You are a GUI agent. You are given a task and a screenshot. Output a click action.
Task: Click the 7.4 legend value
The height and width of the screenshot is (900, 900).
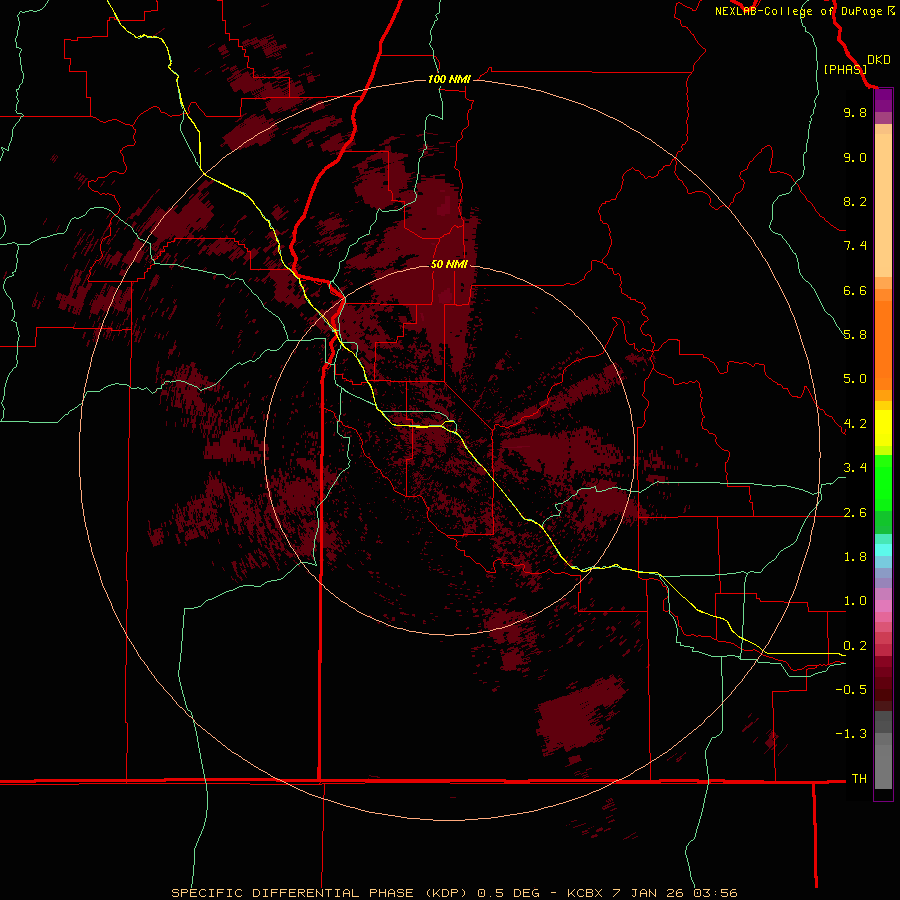coord(855,246)
